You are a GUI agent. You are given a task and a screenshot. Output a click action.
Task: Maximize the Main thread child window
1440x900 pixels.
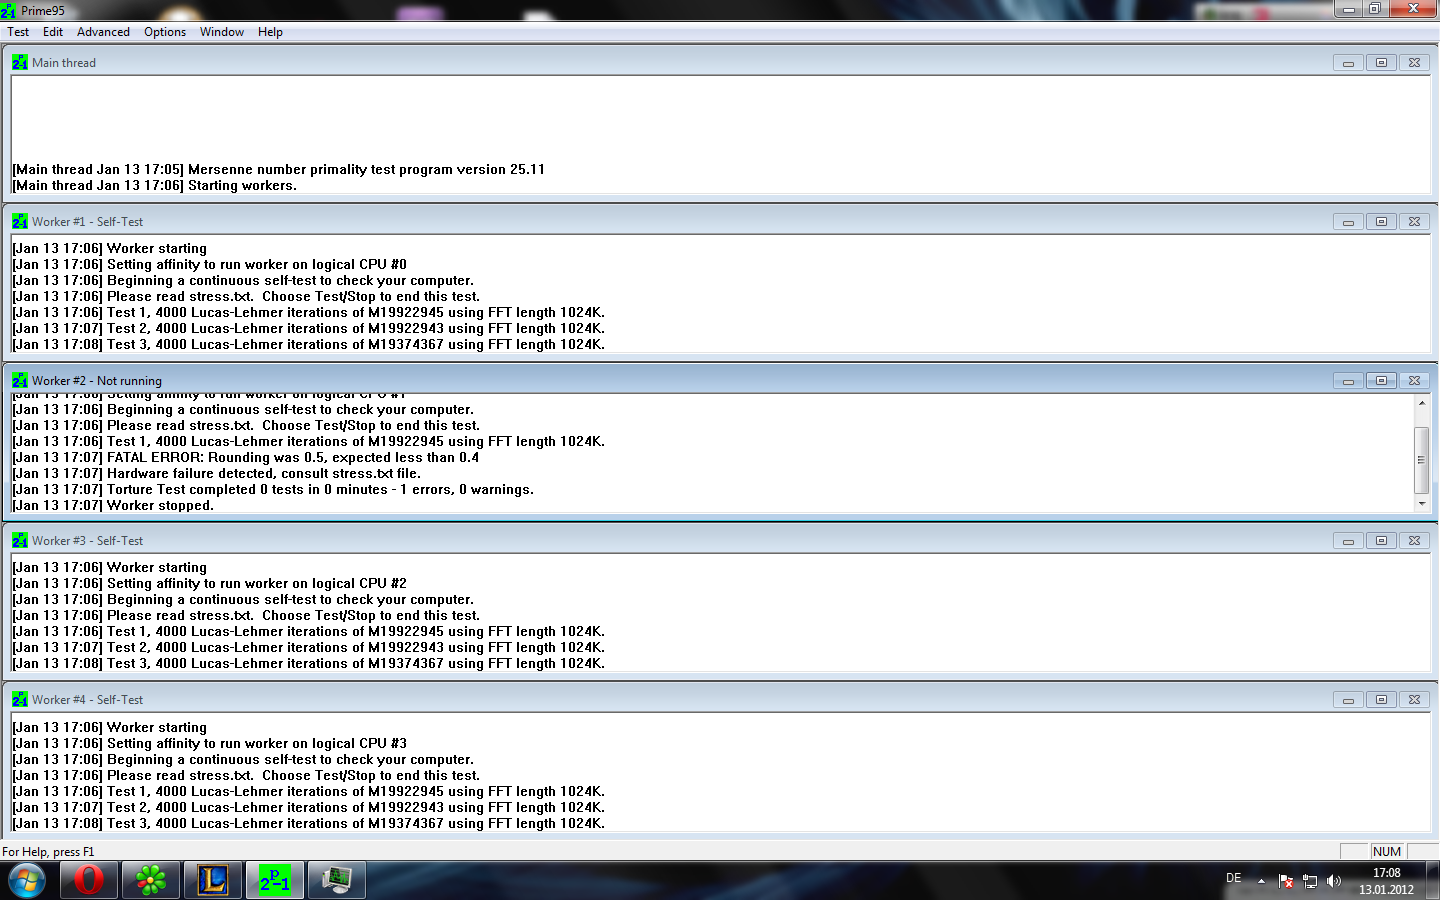coord(1381,62)
